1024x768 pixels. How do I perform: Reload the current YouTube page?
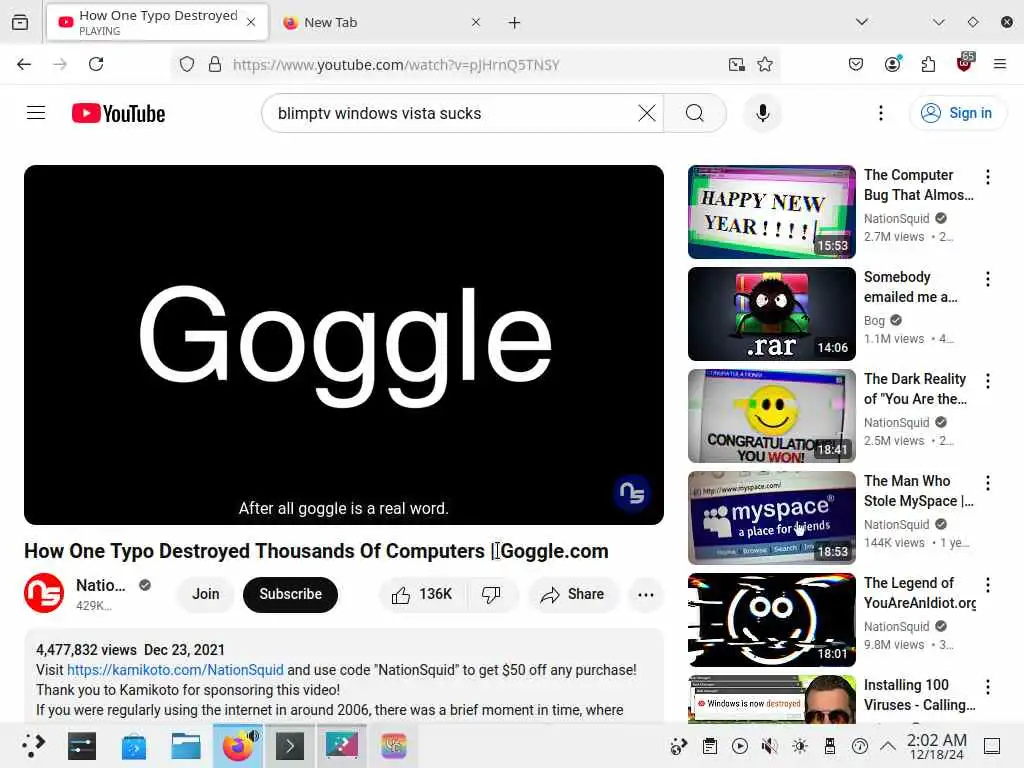[96, 64]
